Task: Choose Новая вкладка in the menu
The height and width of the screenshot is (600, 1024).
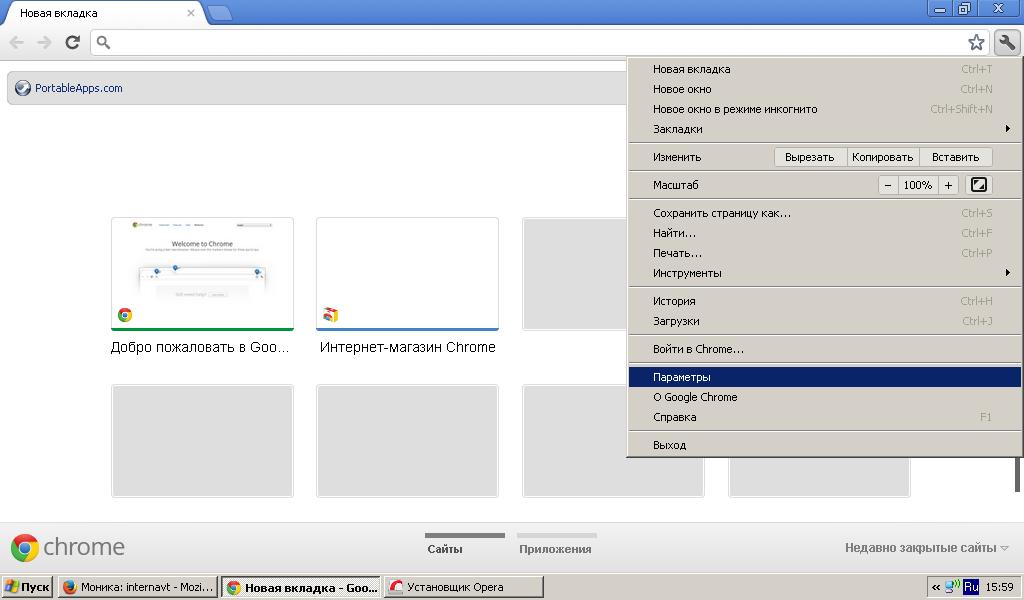Action: click(x=824, y=69)
